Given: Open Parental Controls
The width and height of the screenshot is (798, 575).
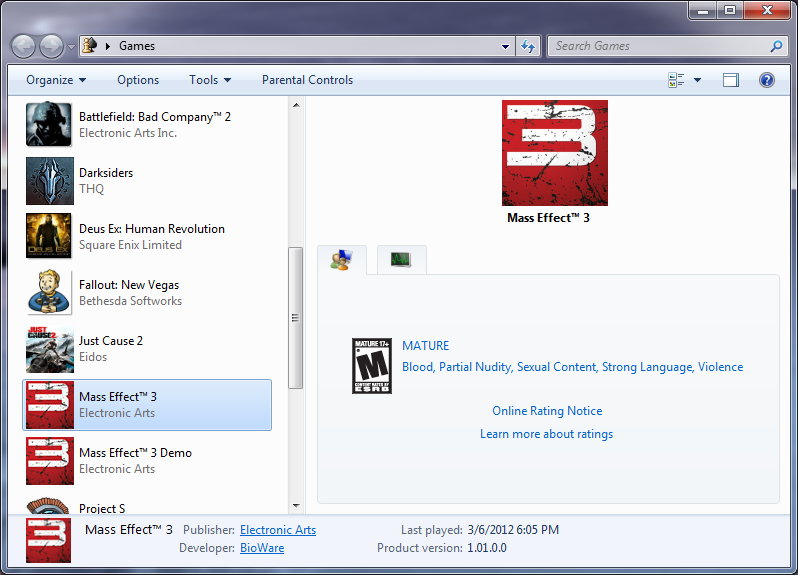Looking at the screenshot, I should coord(307,80).
